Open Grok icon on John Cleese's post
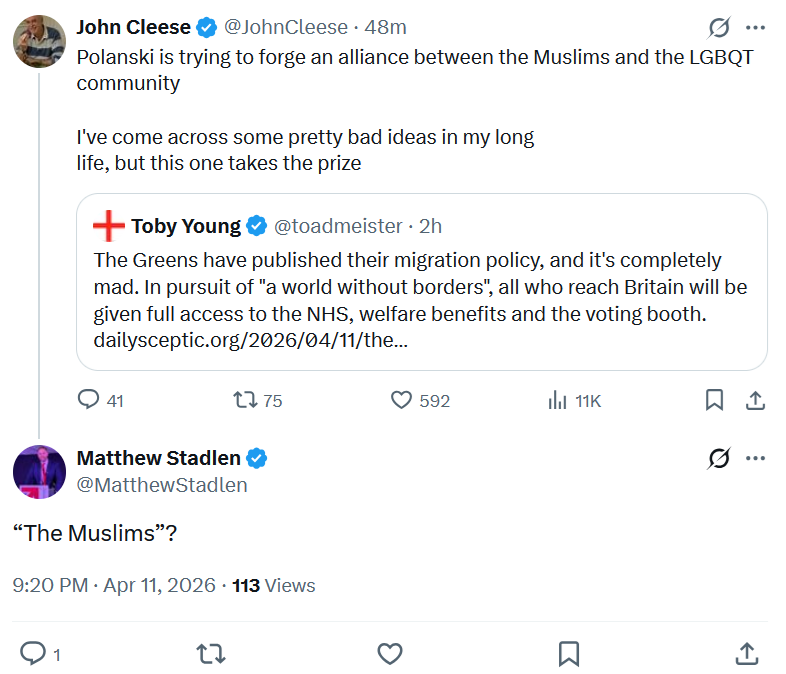 coord(719,27)
